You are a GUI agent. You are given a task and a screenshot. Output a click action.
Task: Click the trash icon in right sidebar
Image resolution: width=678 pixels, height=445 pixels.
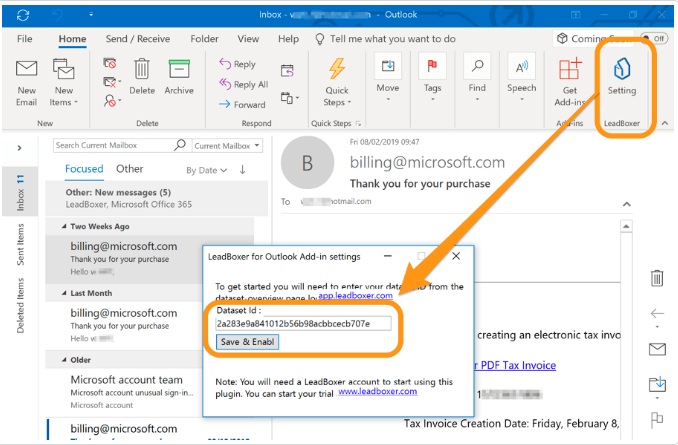tap(657, 278)
